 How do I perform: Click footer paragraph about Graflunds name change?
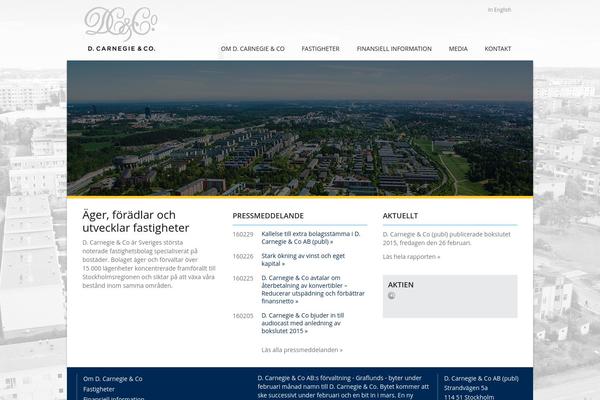point(343,387)
